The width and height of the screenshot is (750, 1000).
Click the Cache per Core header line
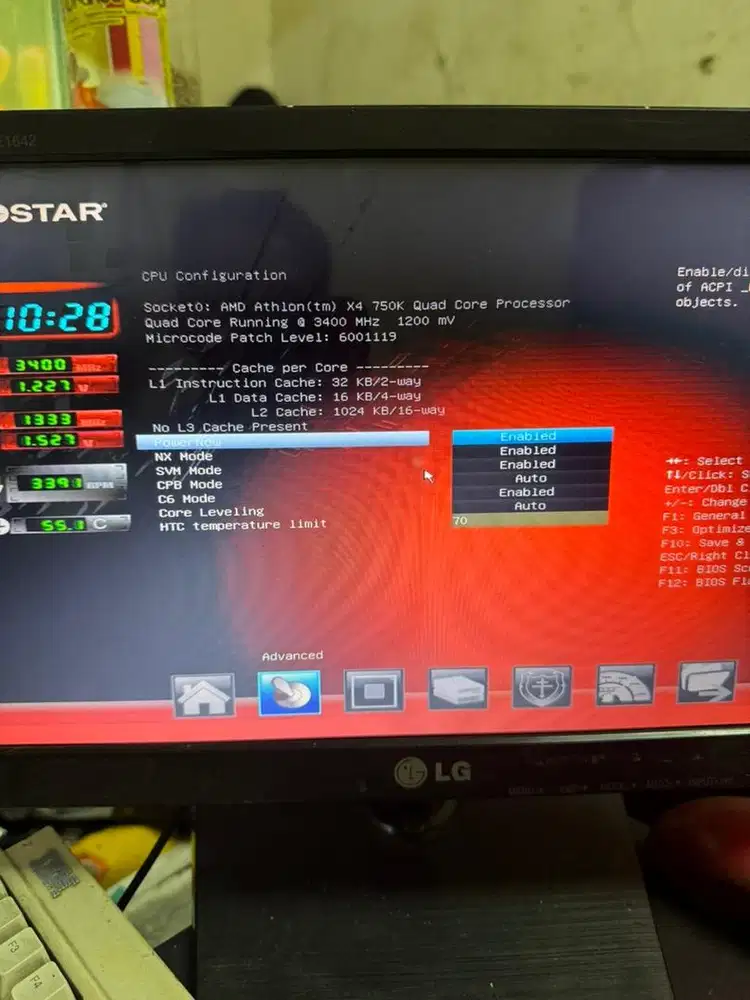(x=288, y=368)
